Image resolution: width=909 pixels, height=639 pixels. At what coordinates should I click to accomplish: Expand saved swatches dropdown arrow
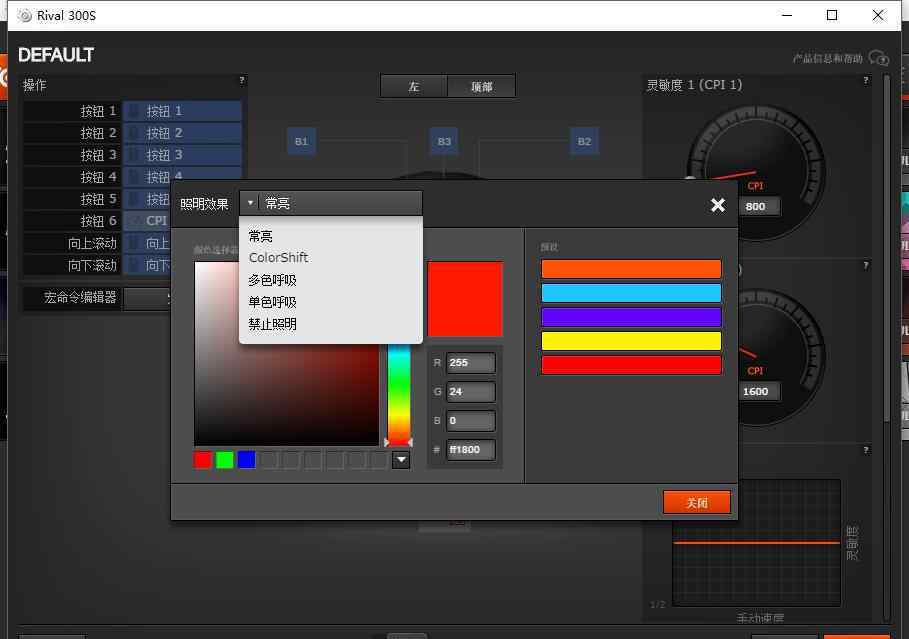(x=401, y=460)
